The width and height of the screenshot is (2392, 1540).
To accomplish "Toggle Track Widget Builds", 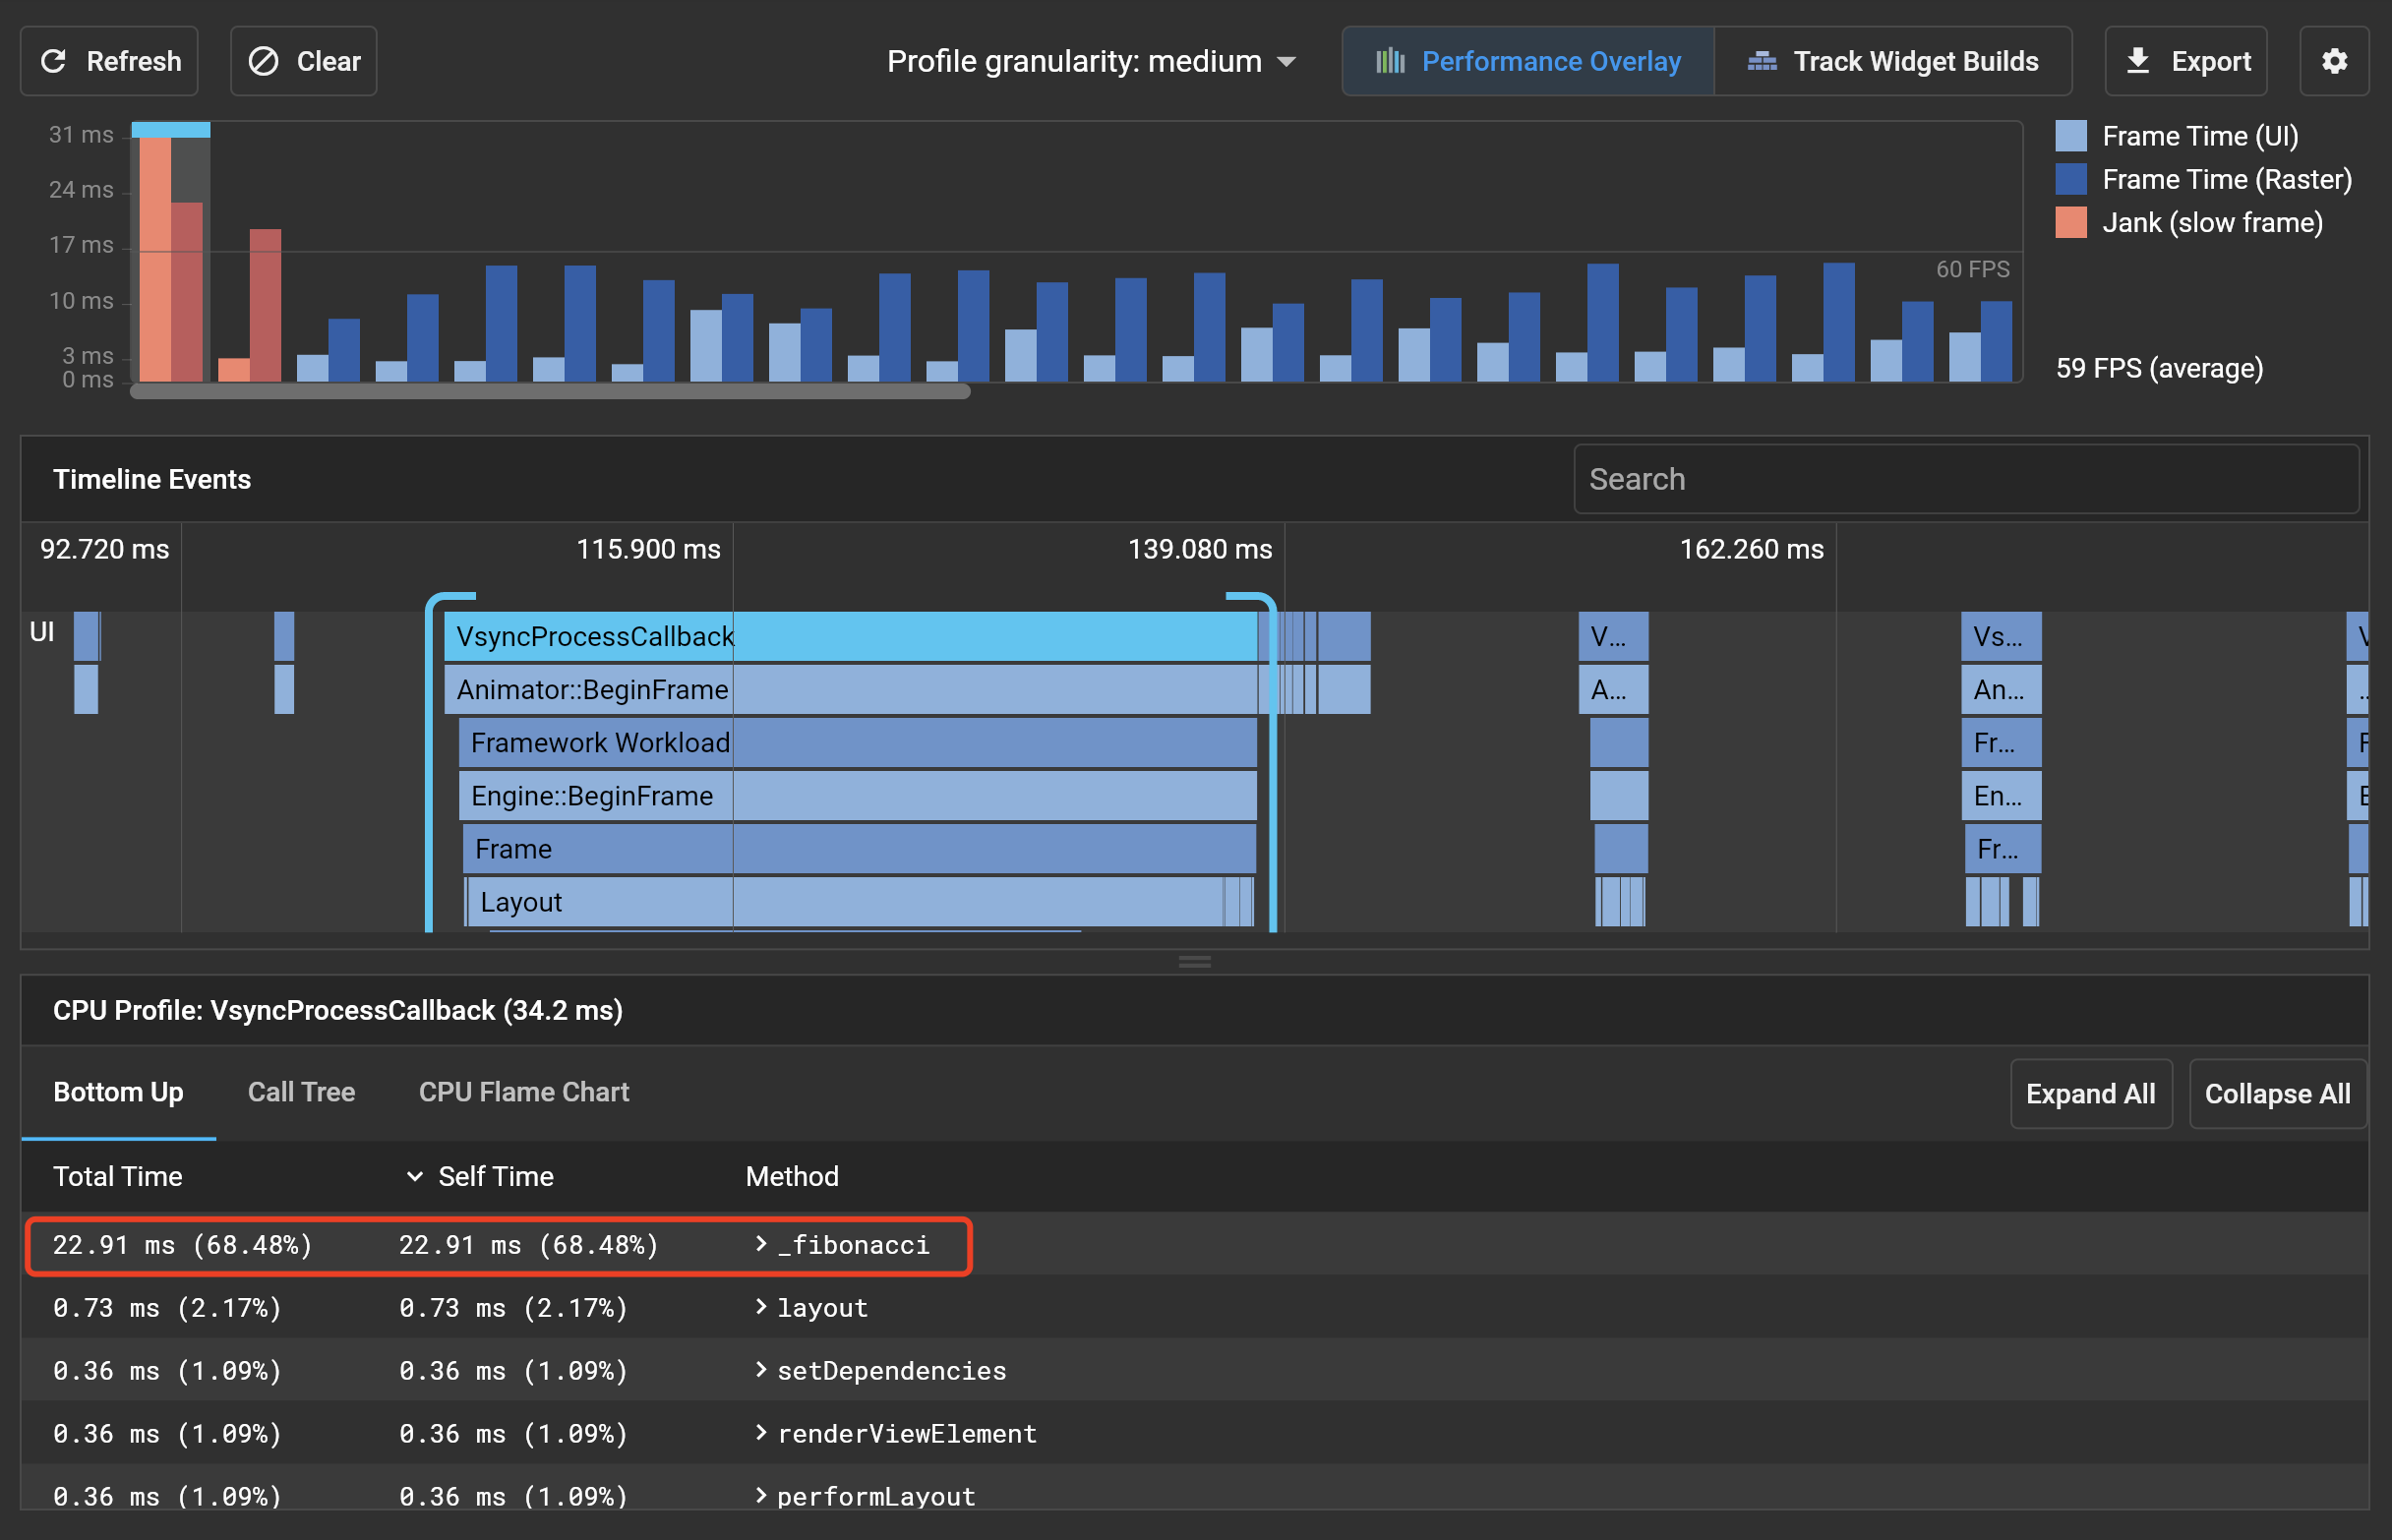I will click(1893, 61).
